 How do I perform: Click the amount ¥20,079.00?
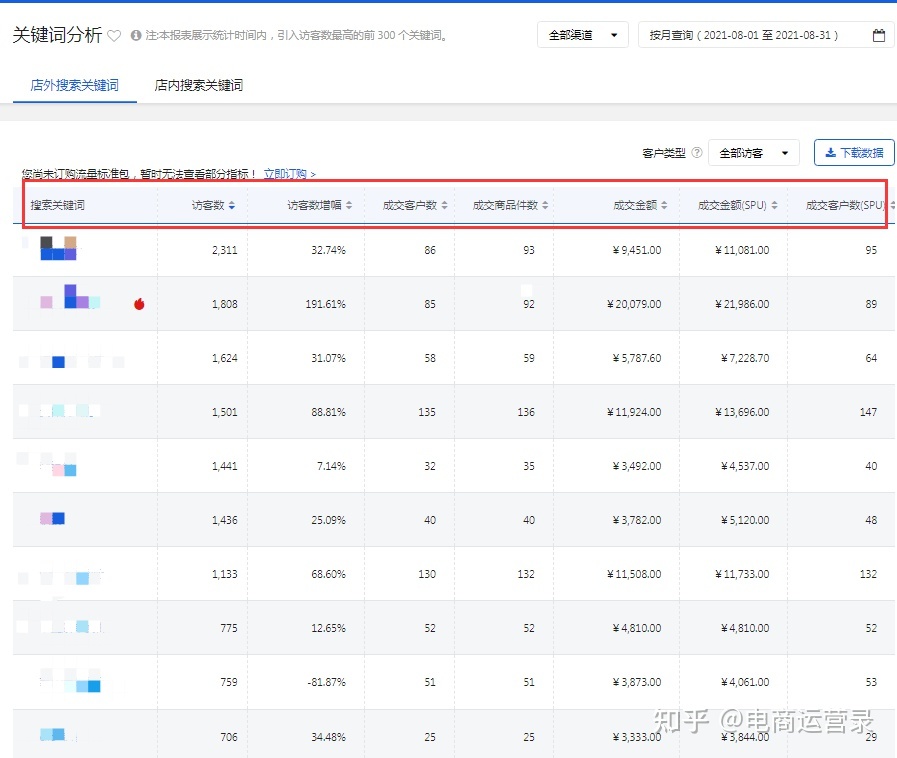pyautogui.click(x=634, y=304)
